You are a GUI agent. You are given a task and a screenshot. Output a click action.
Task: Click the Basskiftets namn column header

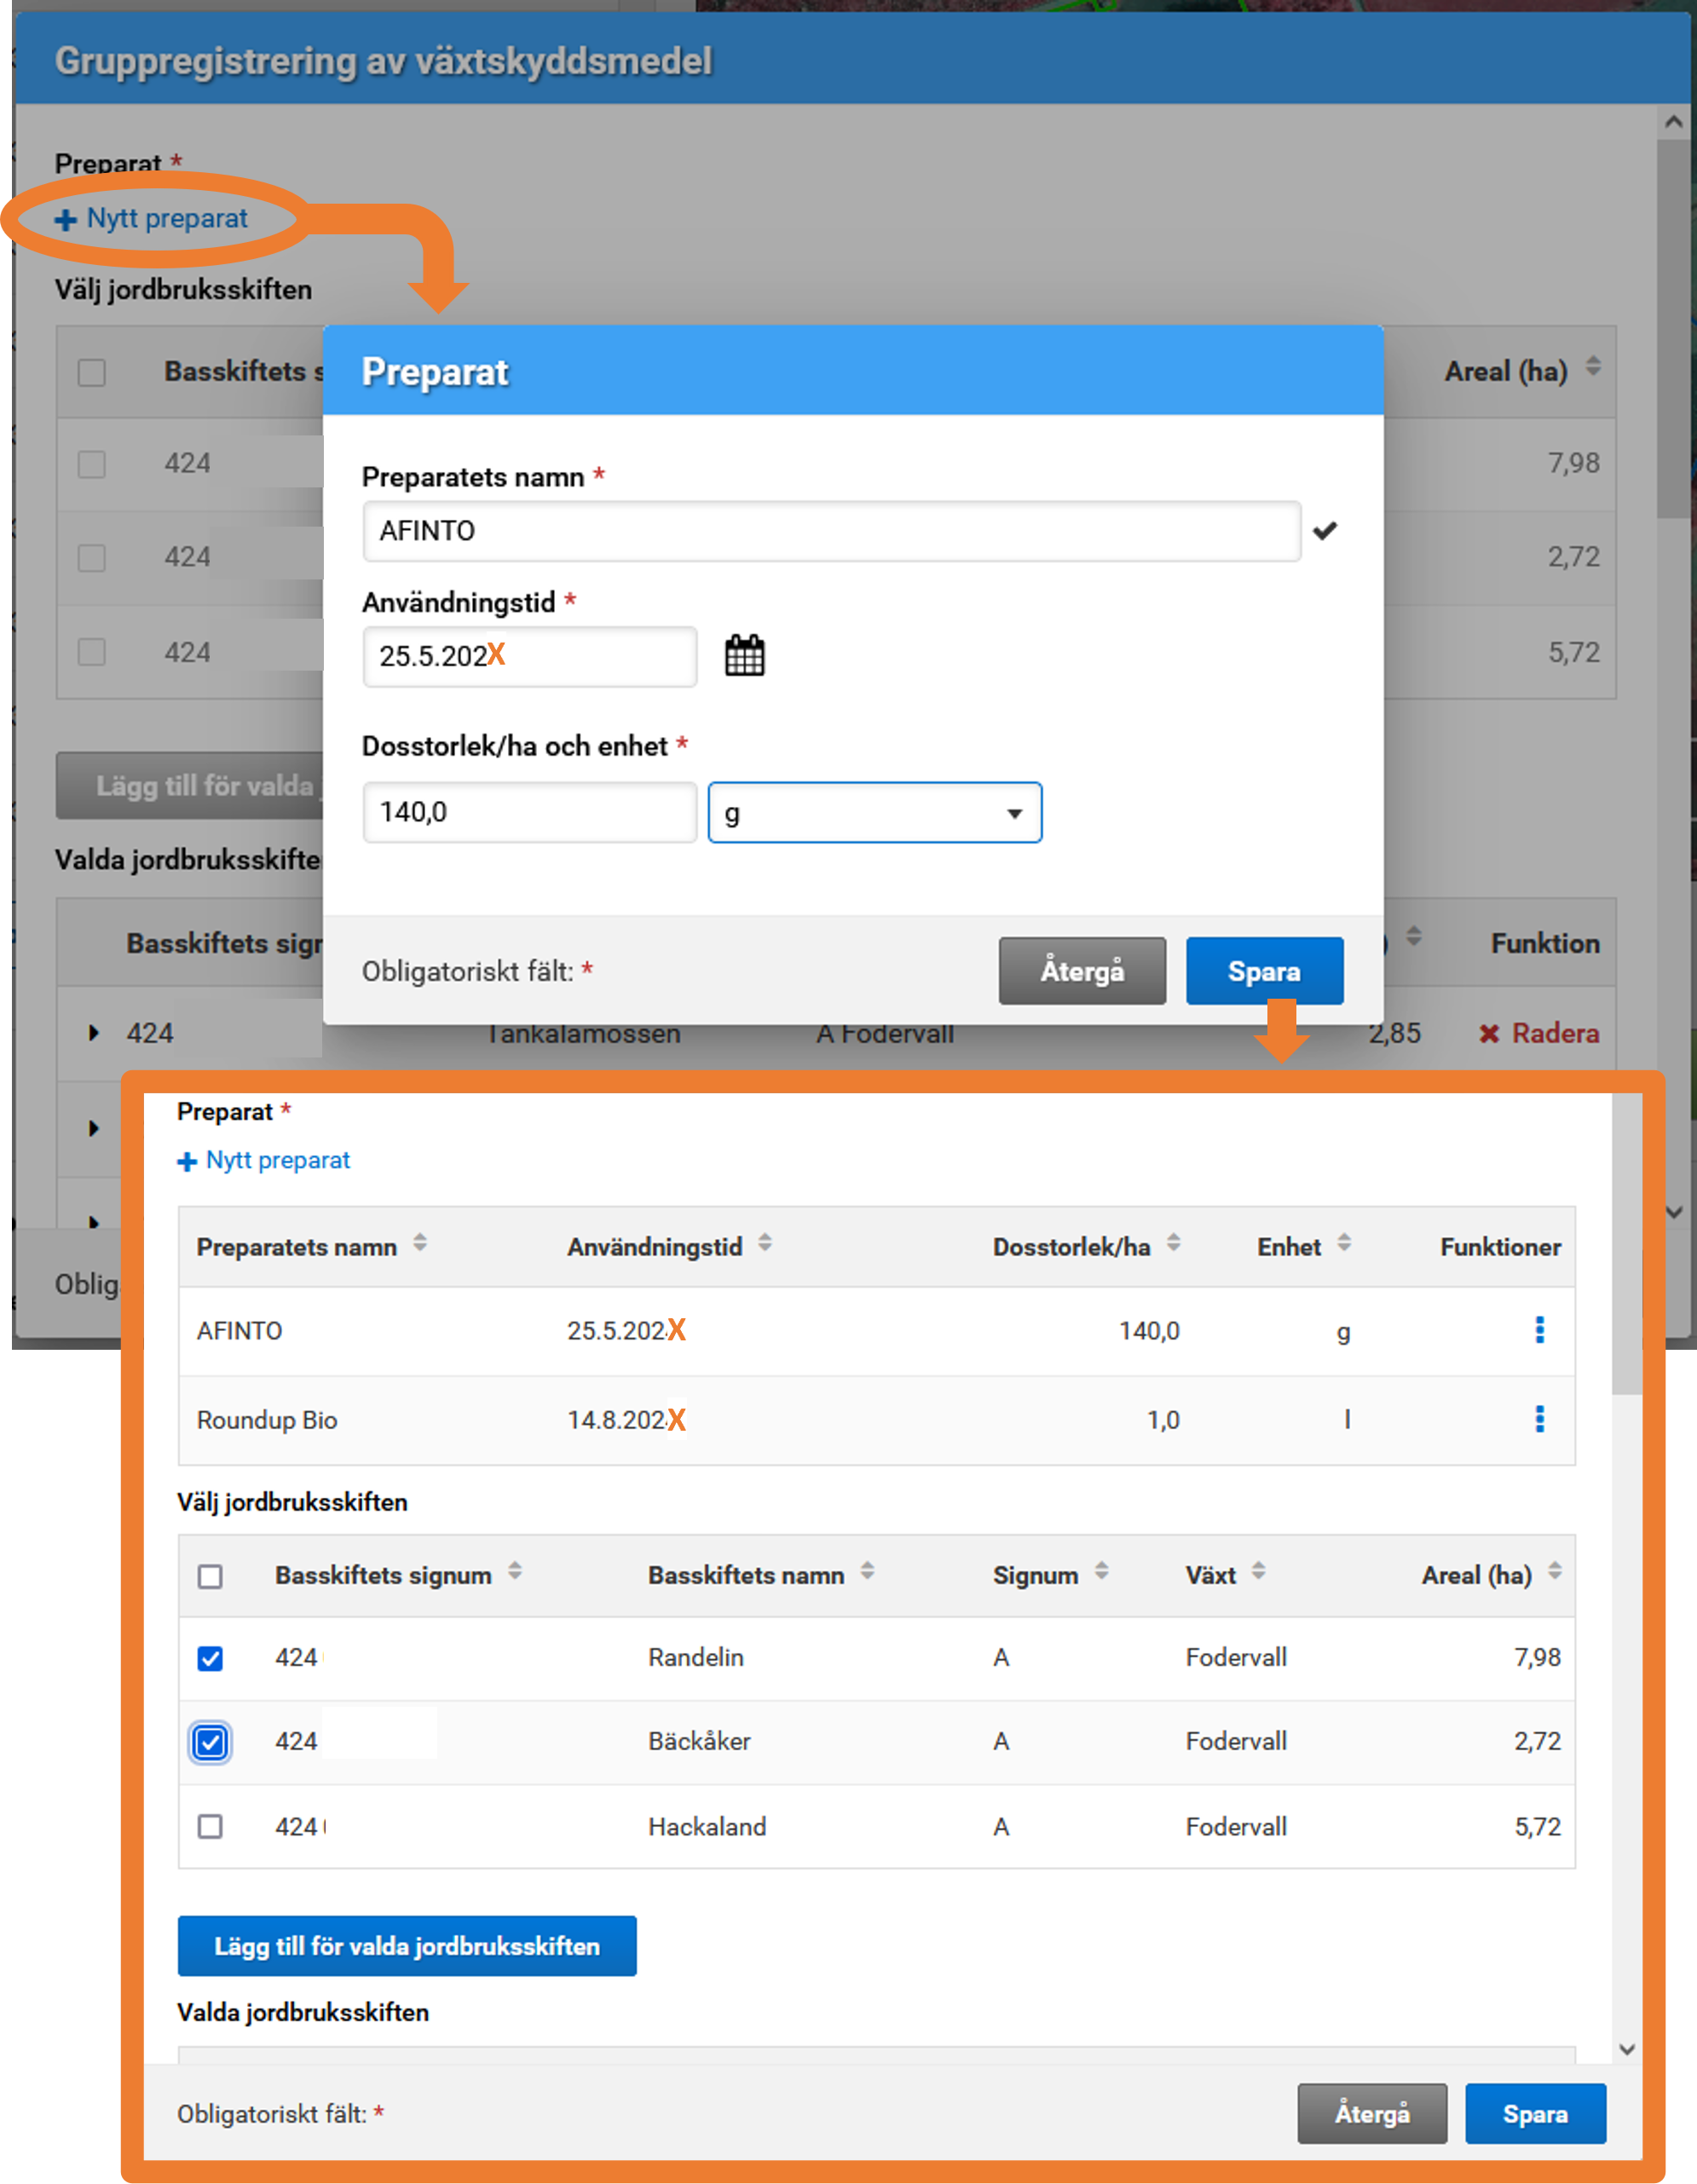745,1575
